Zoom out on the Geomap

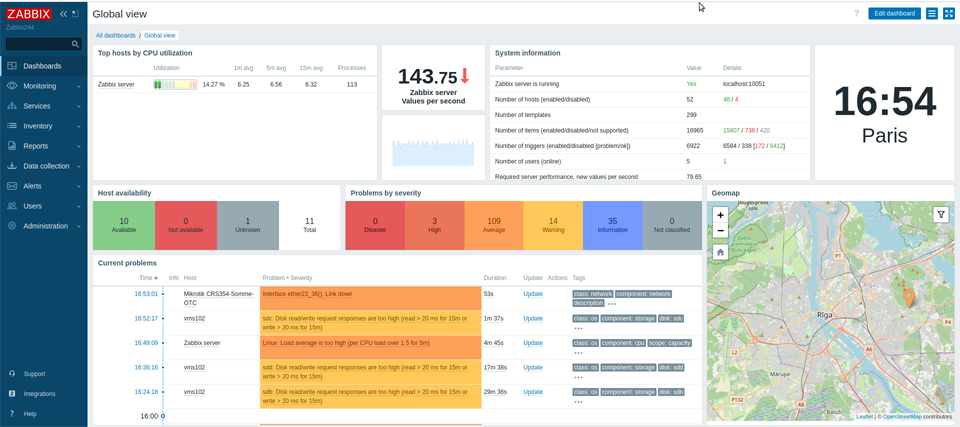click(721, 231)
